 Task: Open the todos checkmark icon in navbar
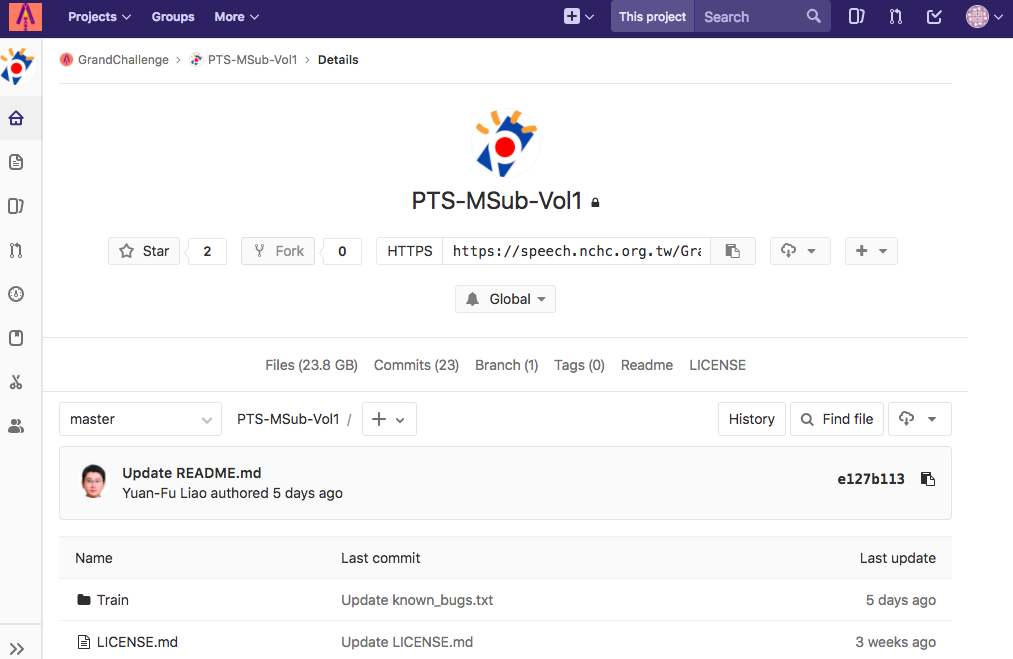click(x=934, y=16)
